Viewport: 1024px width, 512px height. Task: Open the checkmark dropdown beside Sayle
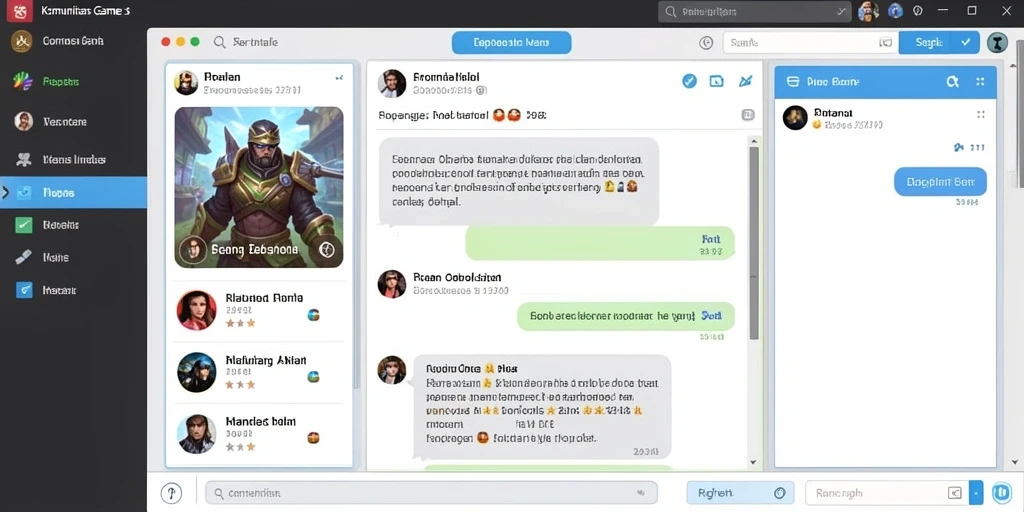pos(966,42)
